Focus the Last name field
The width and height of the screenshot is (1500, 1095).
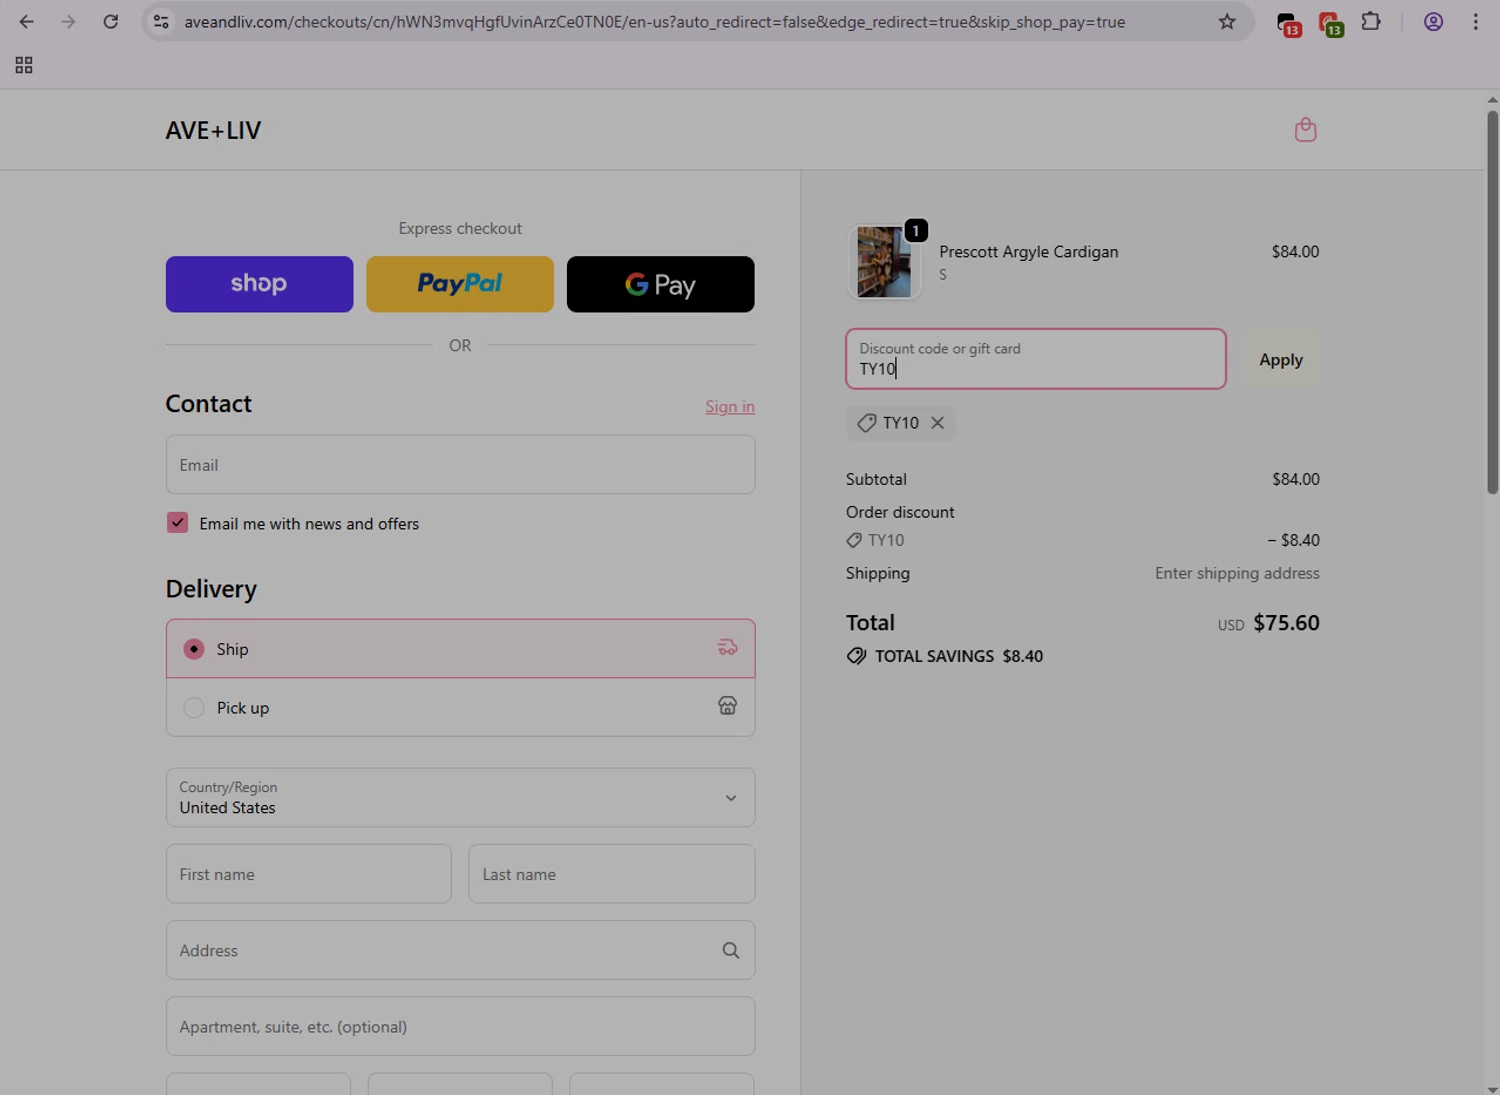click(611, 874)
